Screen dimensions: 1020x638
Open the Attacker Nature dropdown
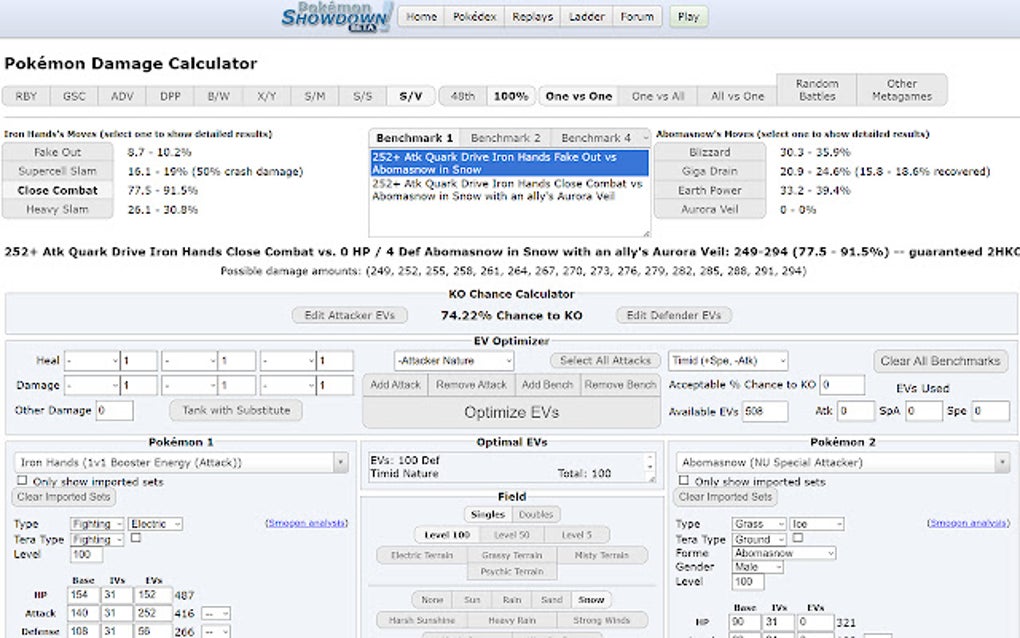click(453, 360)
